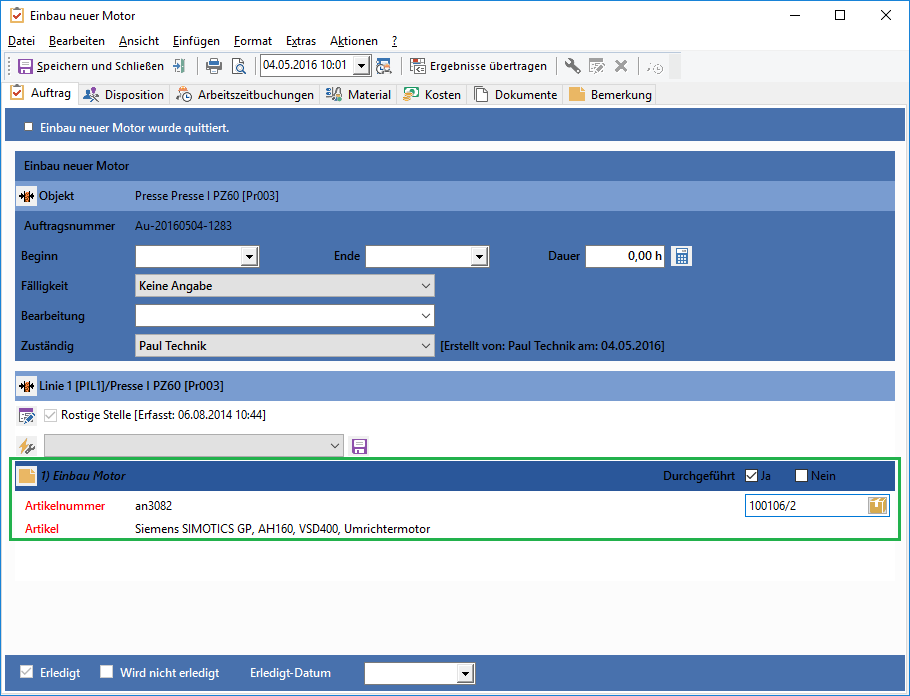This screenshot has height=696, width=910.
Task: Click the icon before Linie 1 [PIL1]
Action: [x=26, y=386]
